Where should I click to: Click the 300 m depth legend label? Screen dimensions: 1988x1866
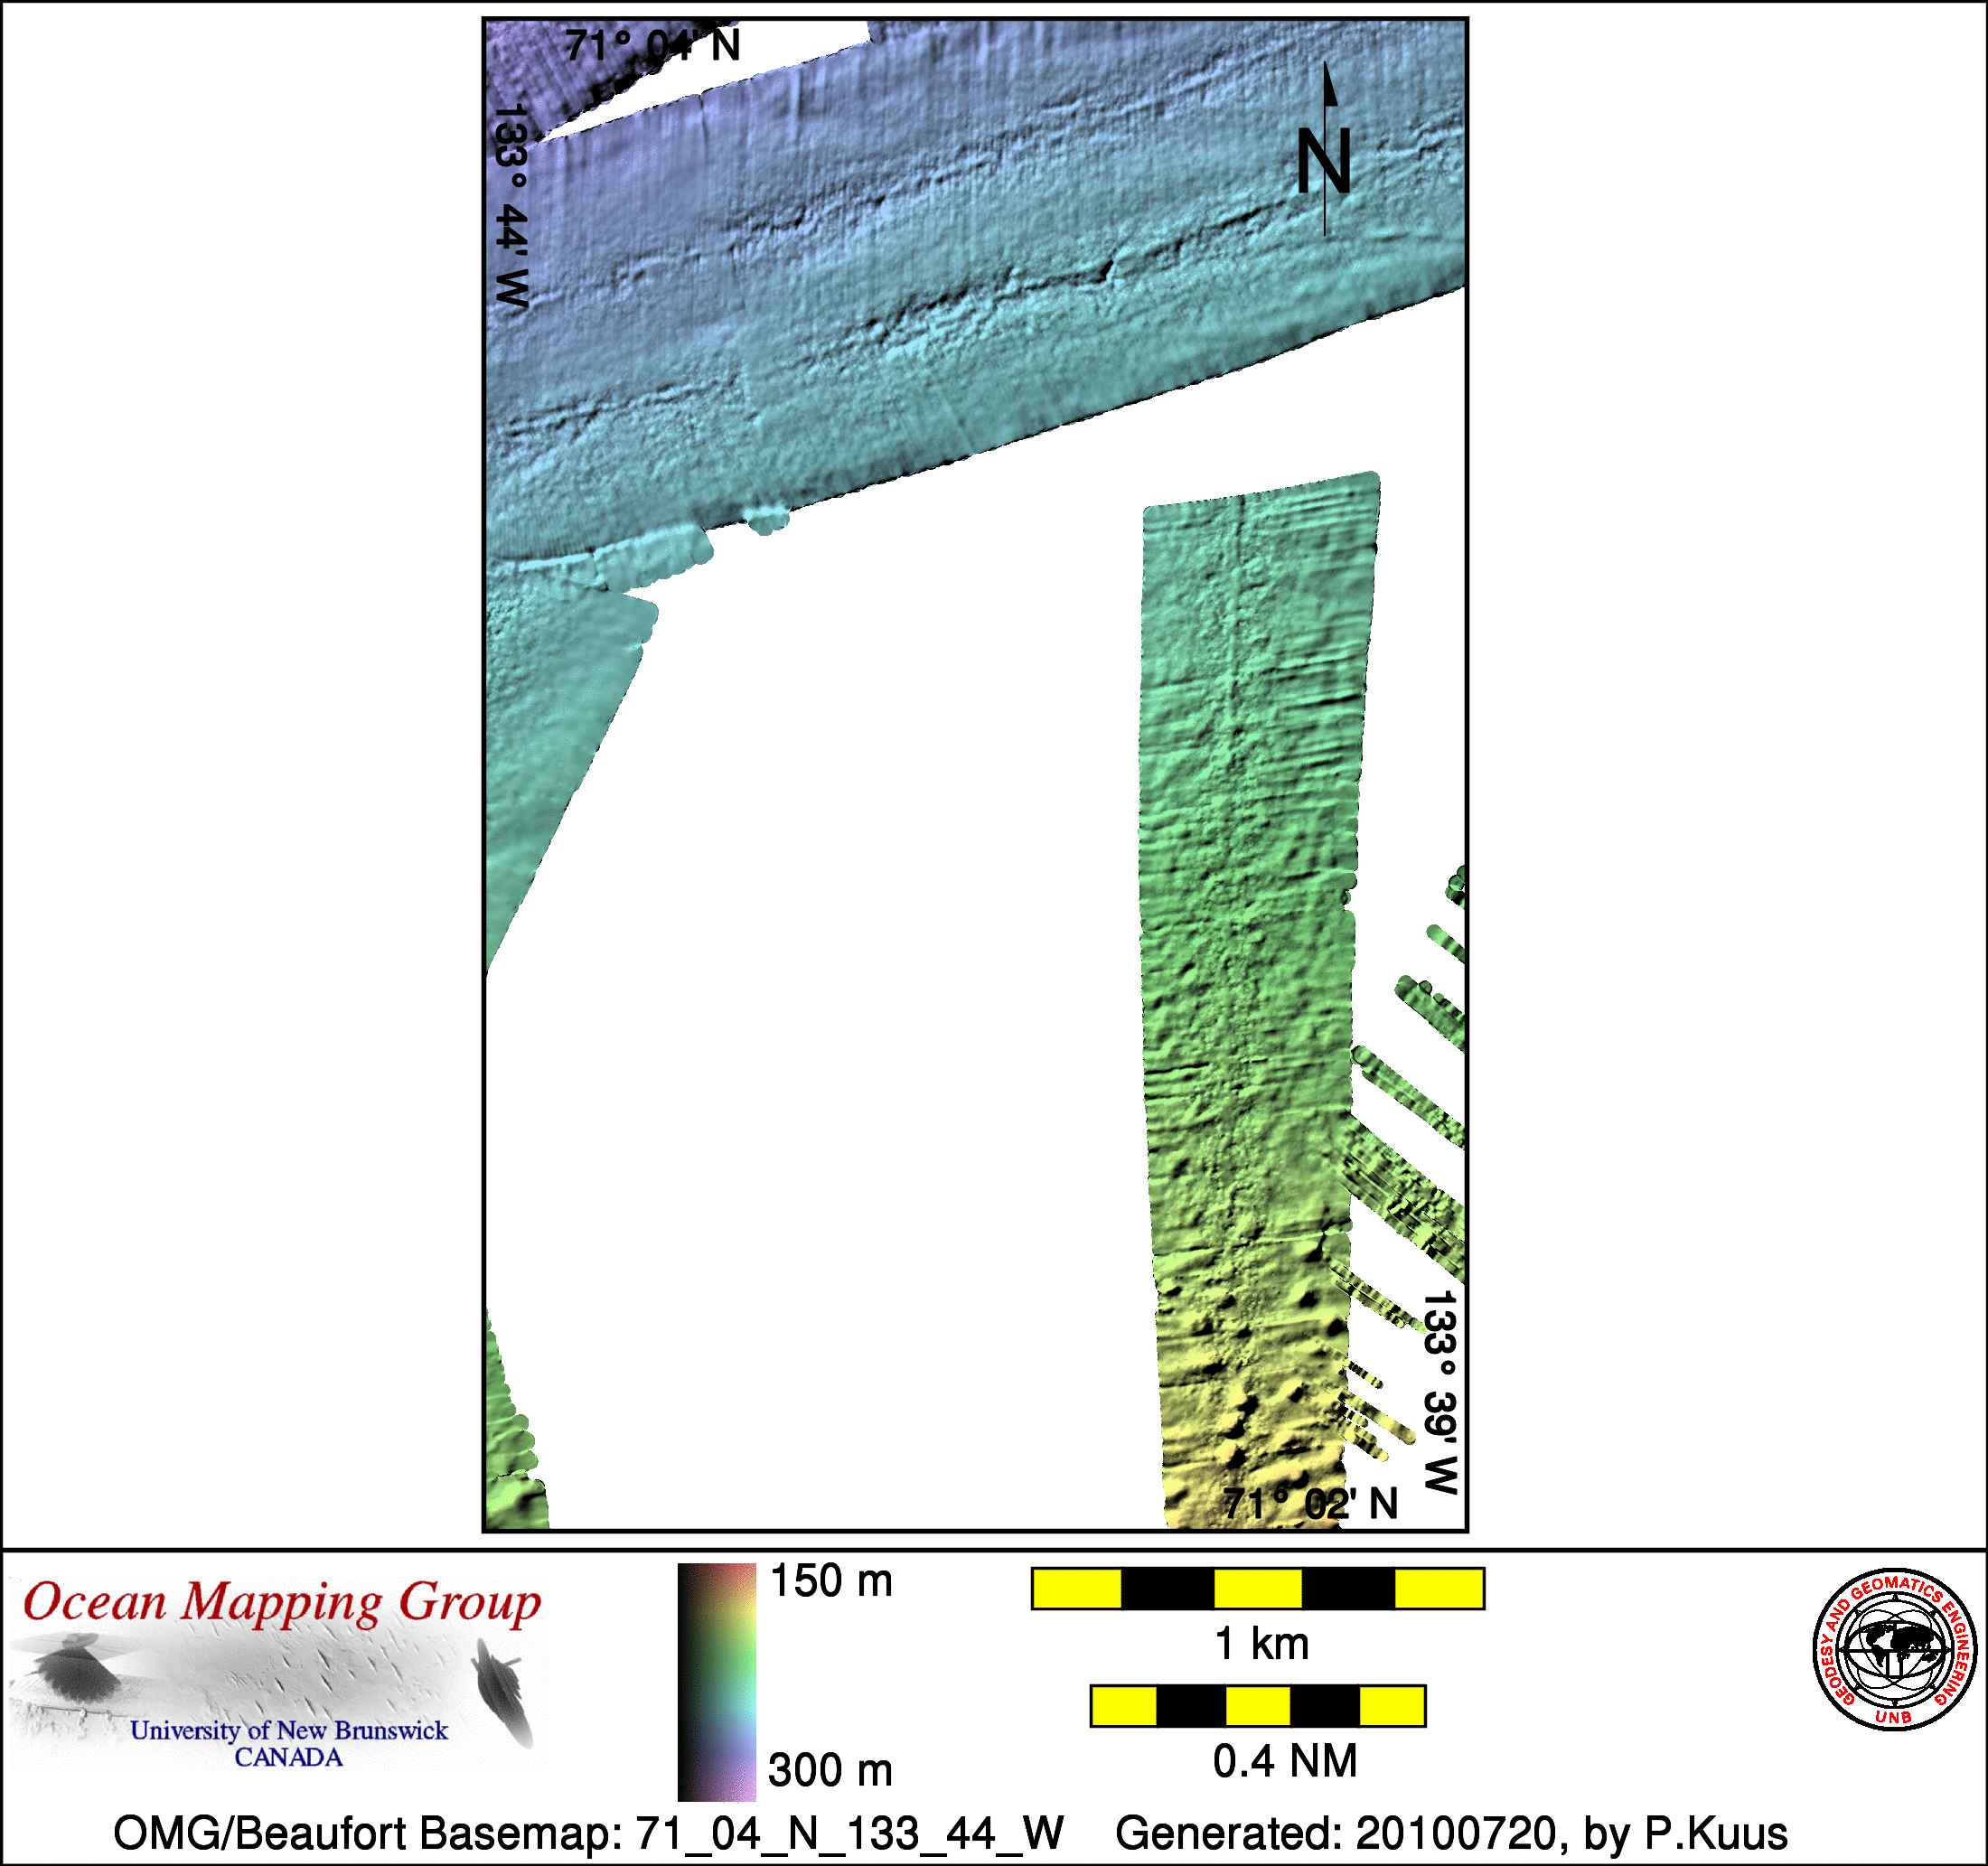pyautogui.click(x=830, y=1770)
